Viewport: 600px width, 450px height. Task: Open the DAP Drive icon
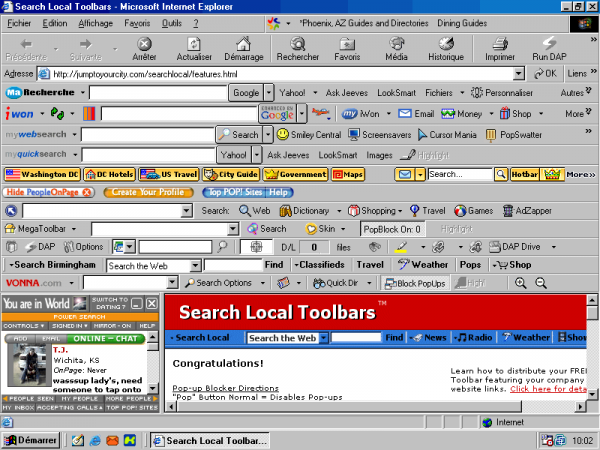(x=495, y=247)
